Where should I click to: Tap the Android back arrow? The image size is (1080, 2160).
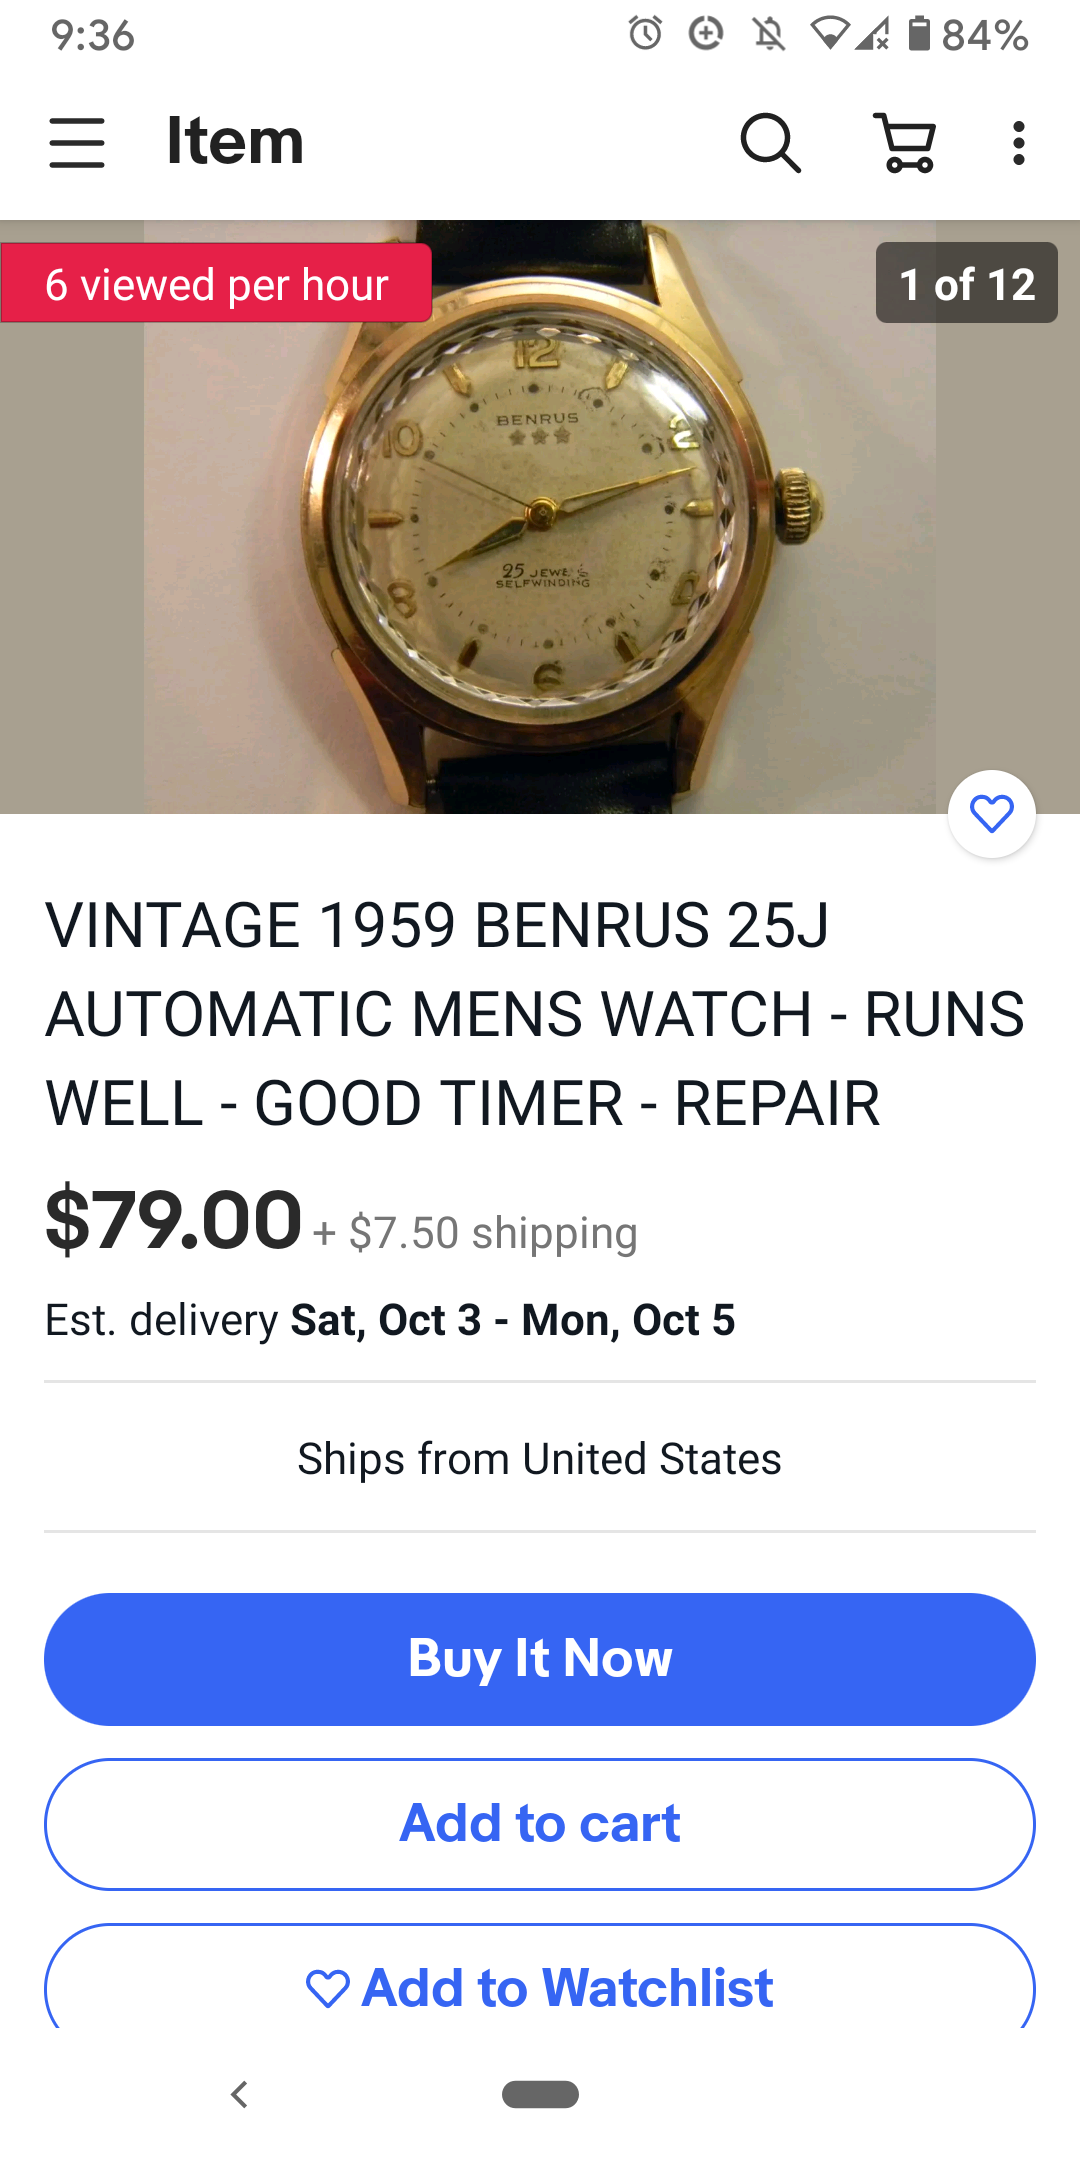coord(239,2094)
